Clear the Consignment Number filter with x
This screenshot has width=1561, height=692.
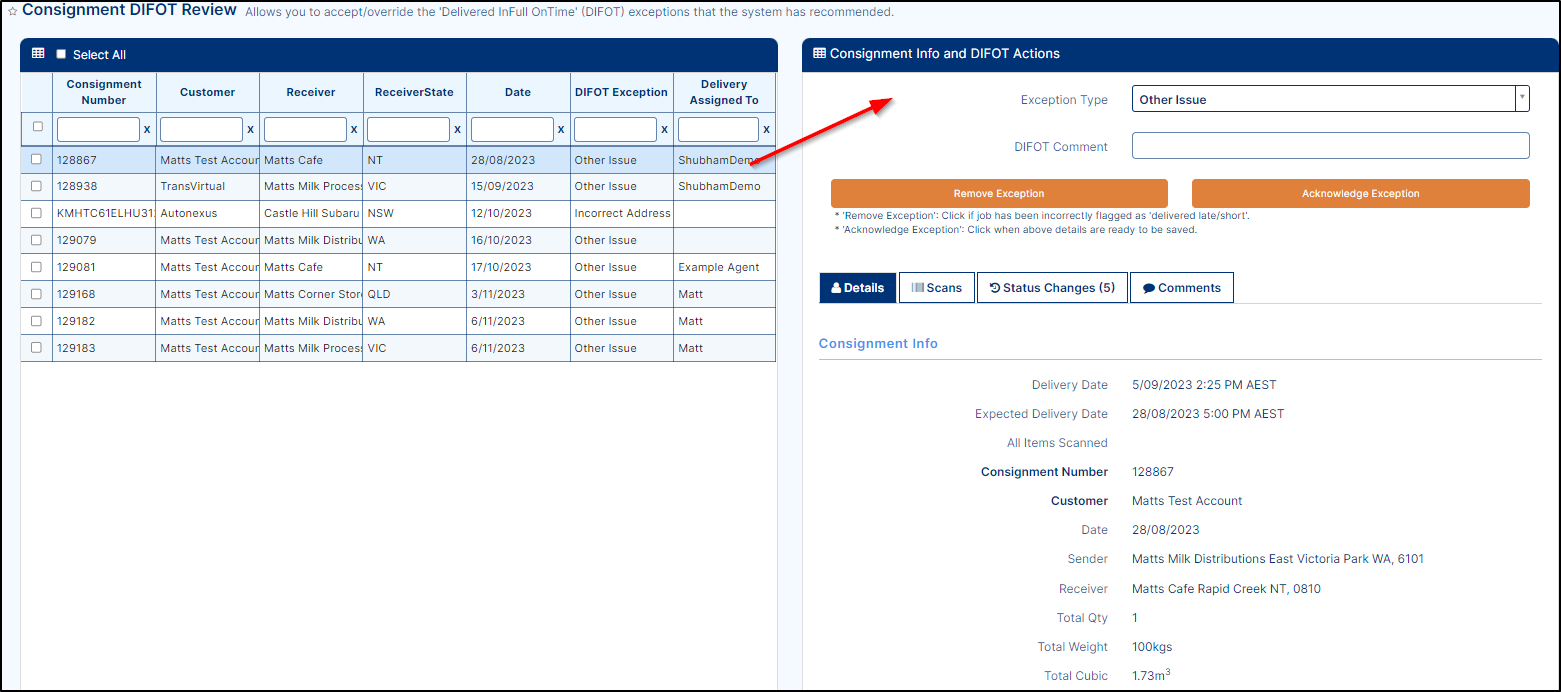(x=147, y=130)
